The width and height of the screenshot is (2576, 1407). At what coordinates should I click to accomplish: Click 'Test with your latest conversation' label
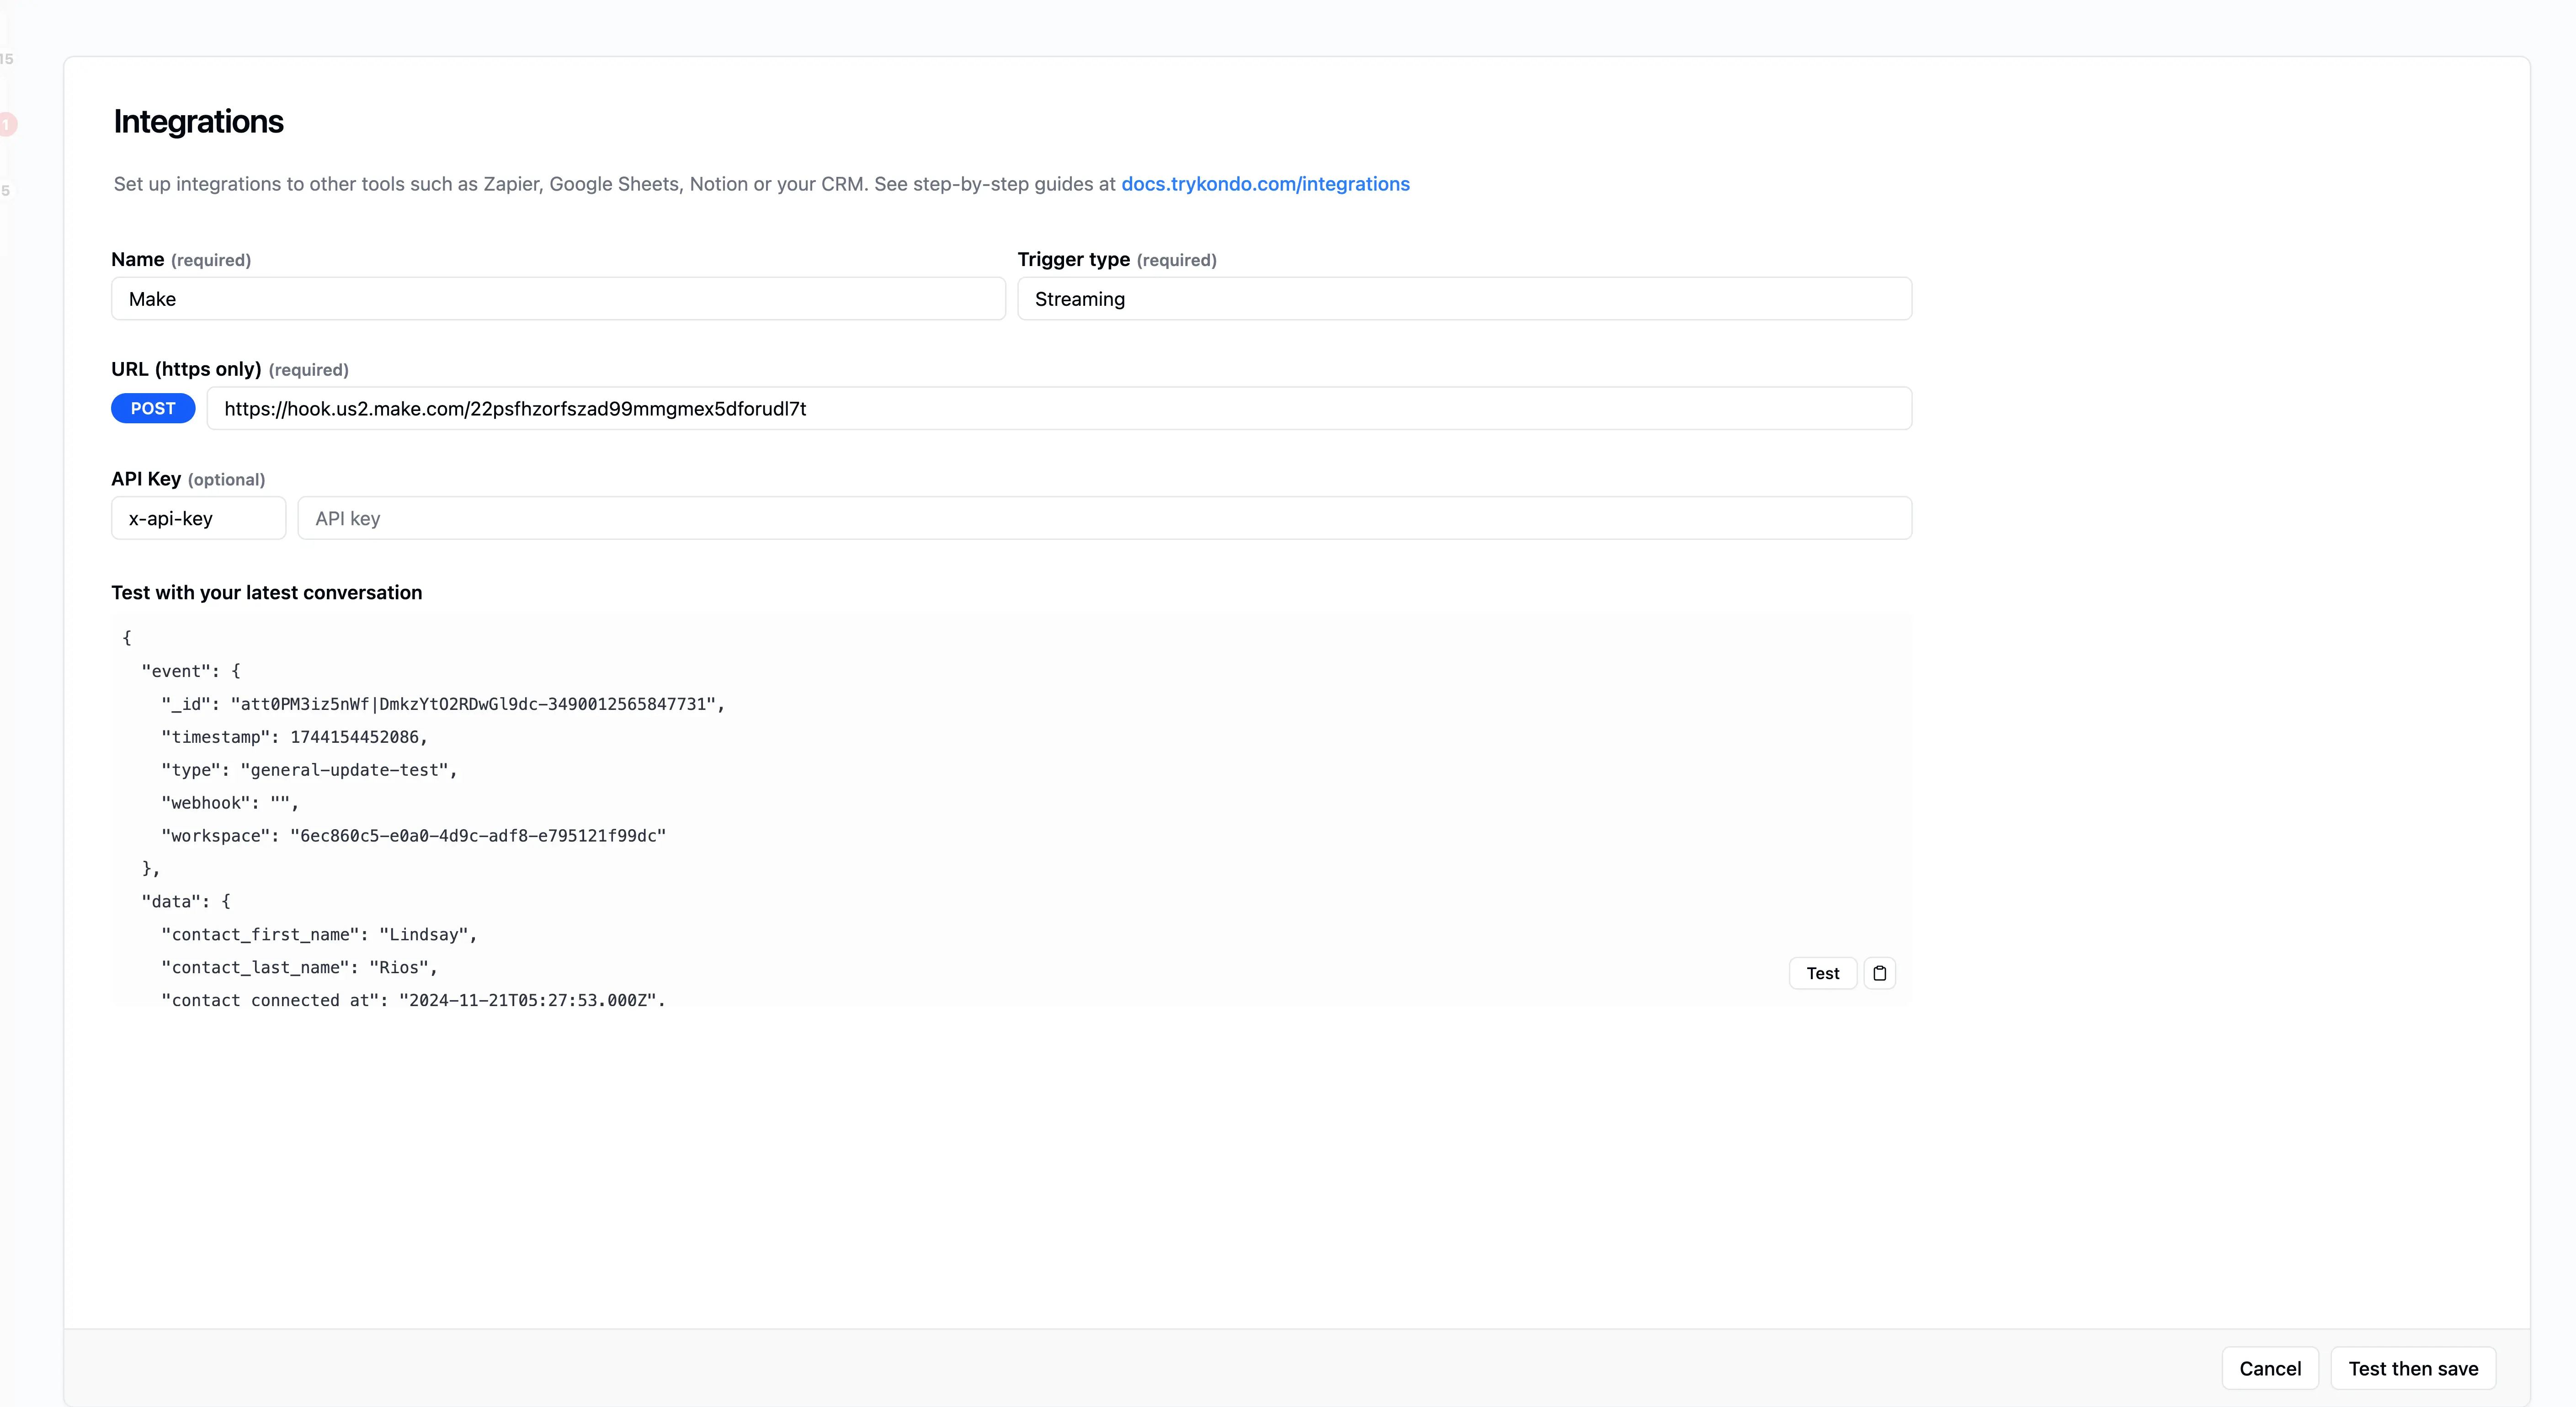(267, 593)
